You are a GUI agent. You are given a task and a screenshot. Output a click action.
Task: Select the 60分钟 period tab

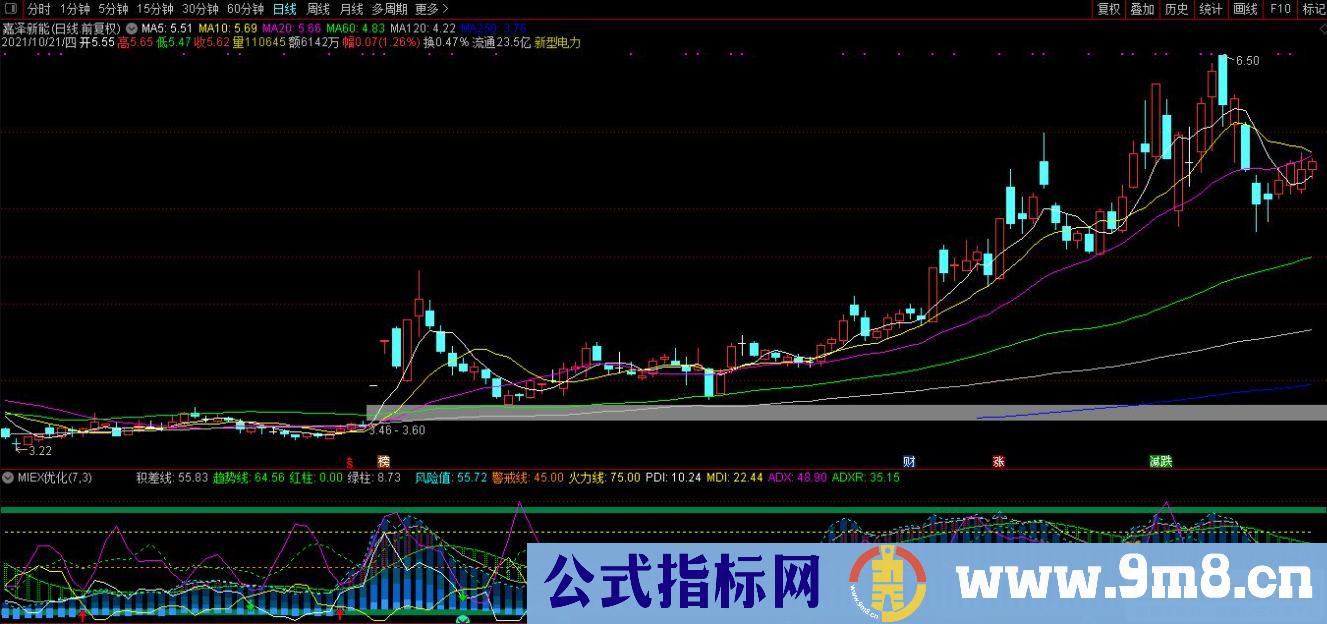[245, 9]
